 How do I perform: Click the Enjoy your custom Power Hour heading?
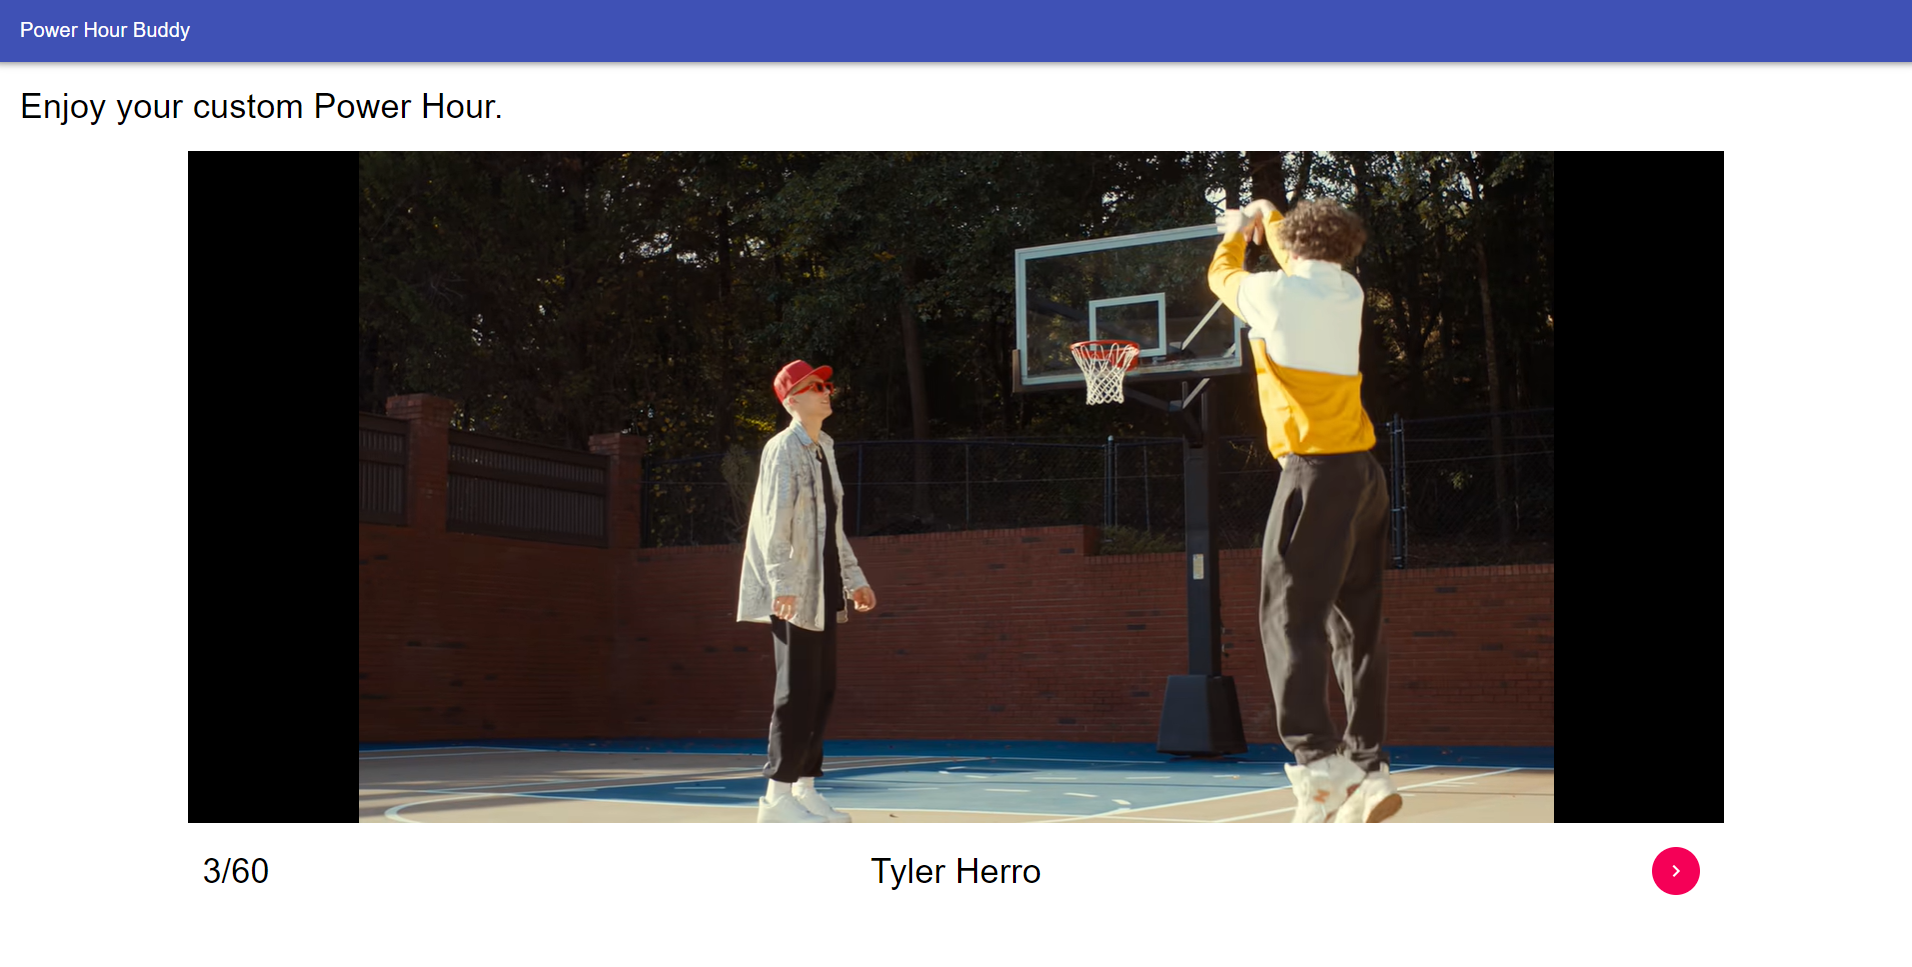[x=261, y=106]
